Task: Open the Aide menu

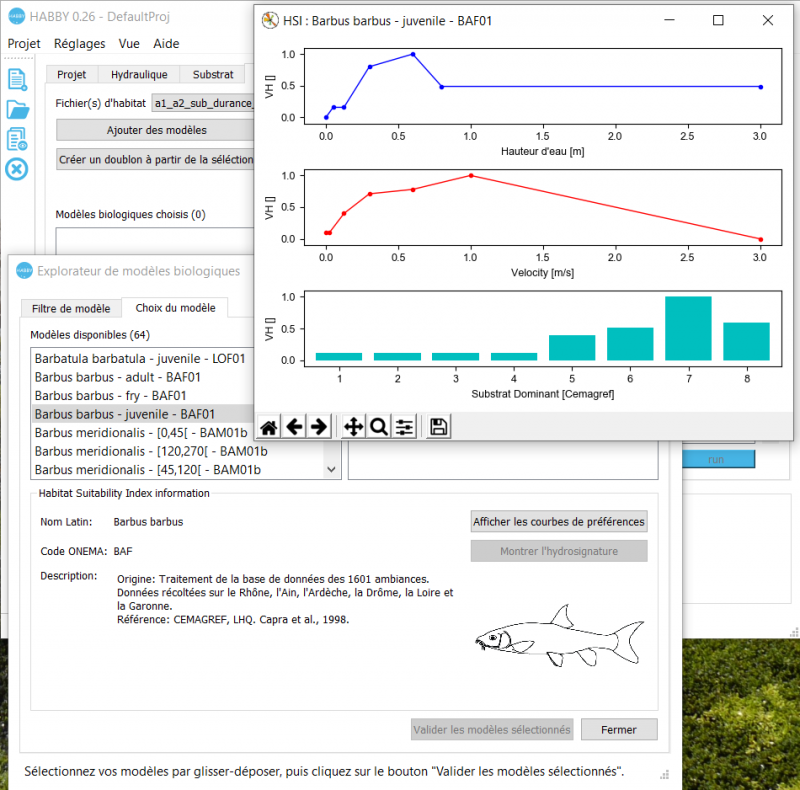Action: coord(166,43)
